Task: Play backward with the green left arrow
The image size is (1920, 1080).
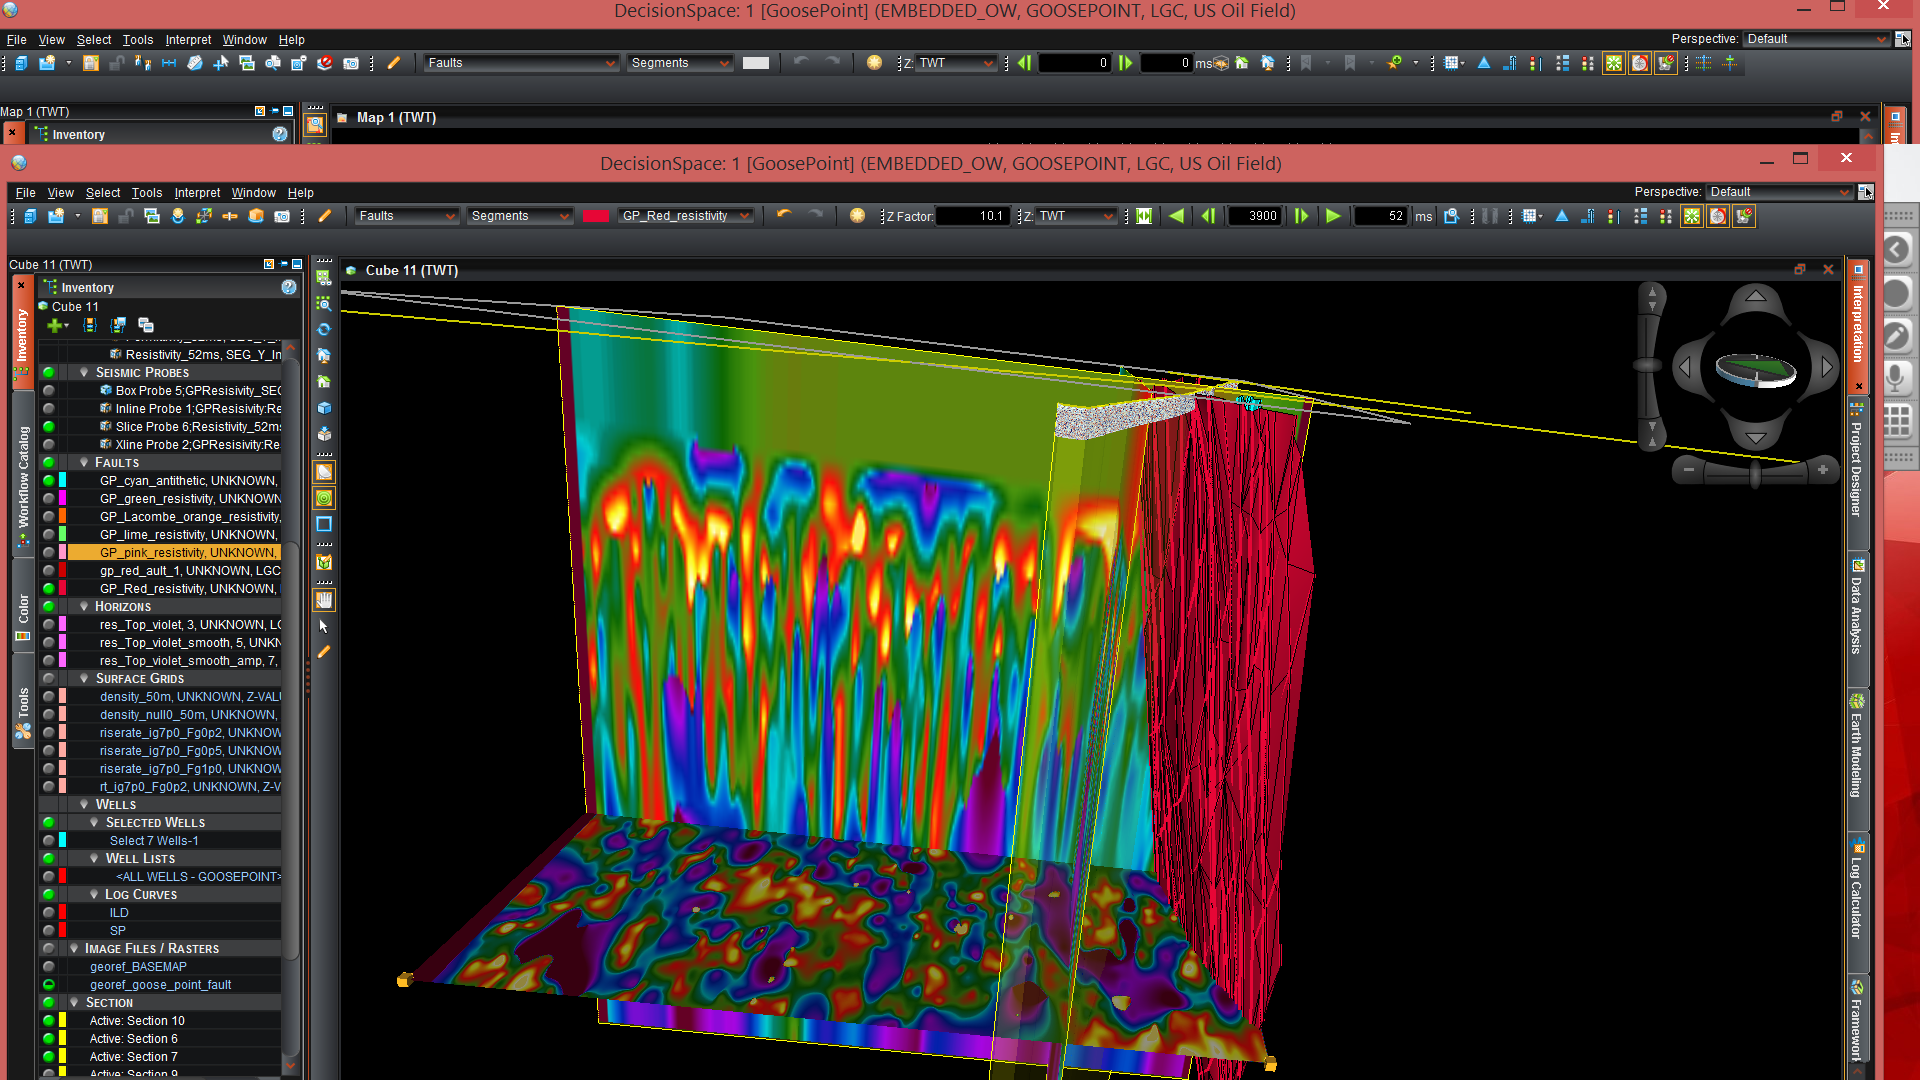Action: coord(1176,216)
